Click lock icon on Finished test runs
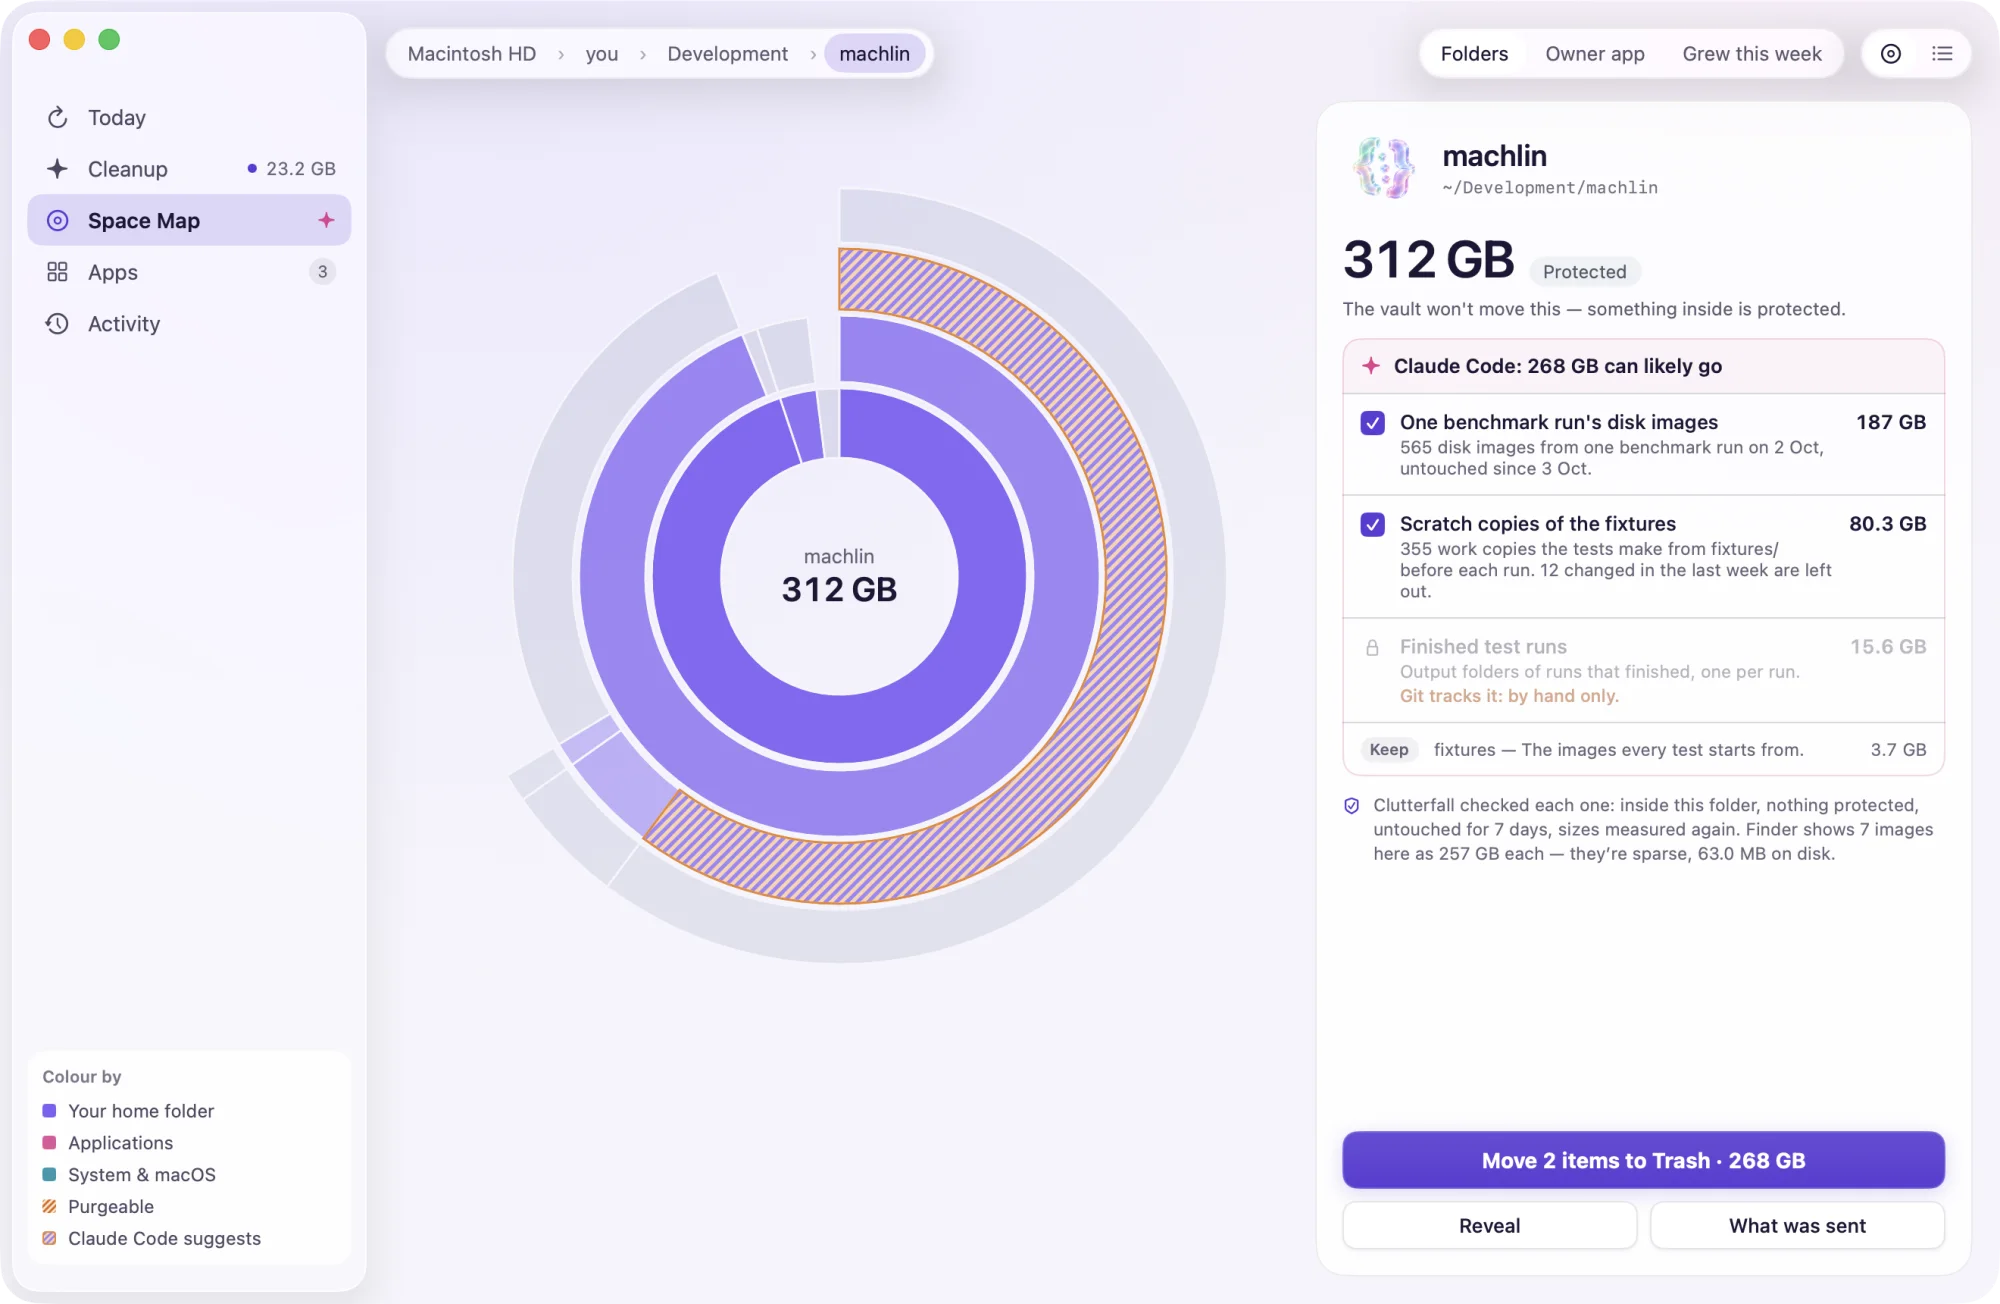Screen dimensions: 2000x1304 [1372, 648]
